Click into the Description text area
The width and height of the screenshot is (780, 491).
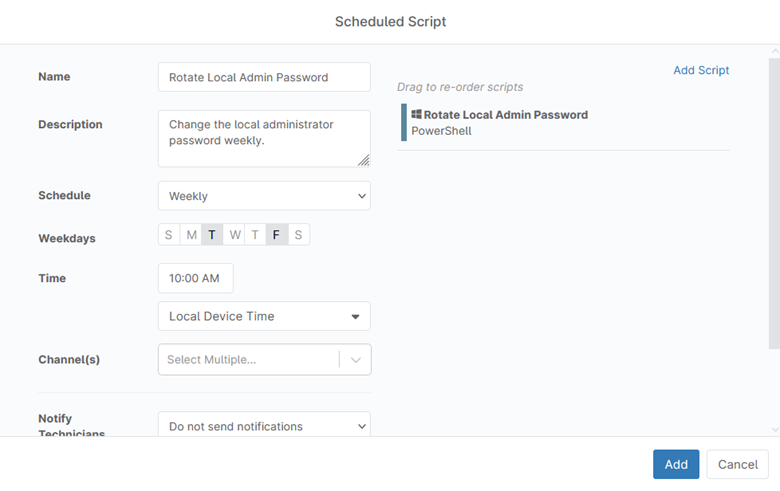264,138
